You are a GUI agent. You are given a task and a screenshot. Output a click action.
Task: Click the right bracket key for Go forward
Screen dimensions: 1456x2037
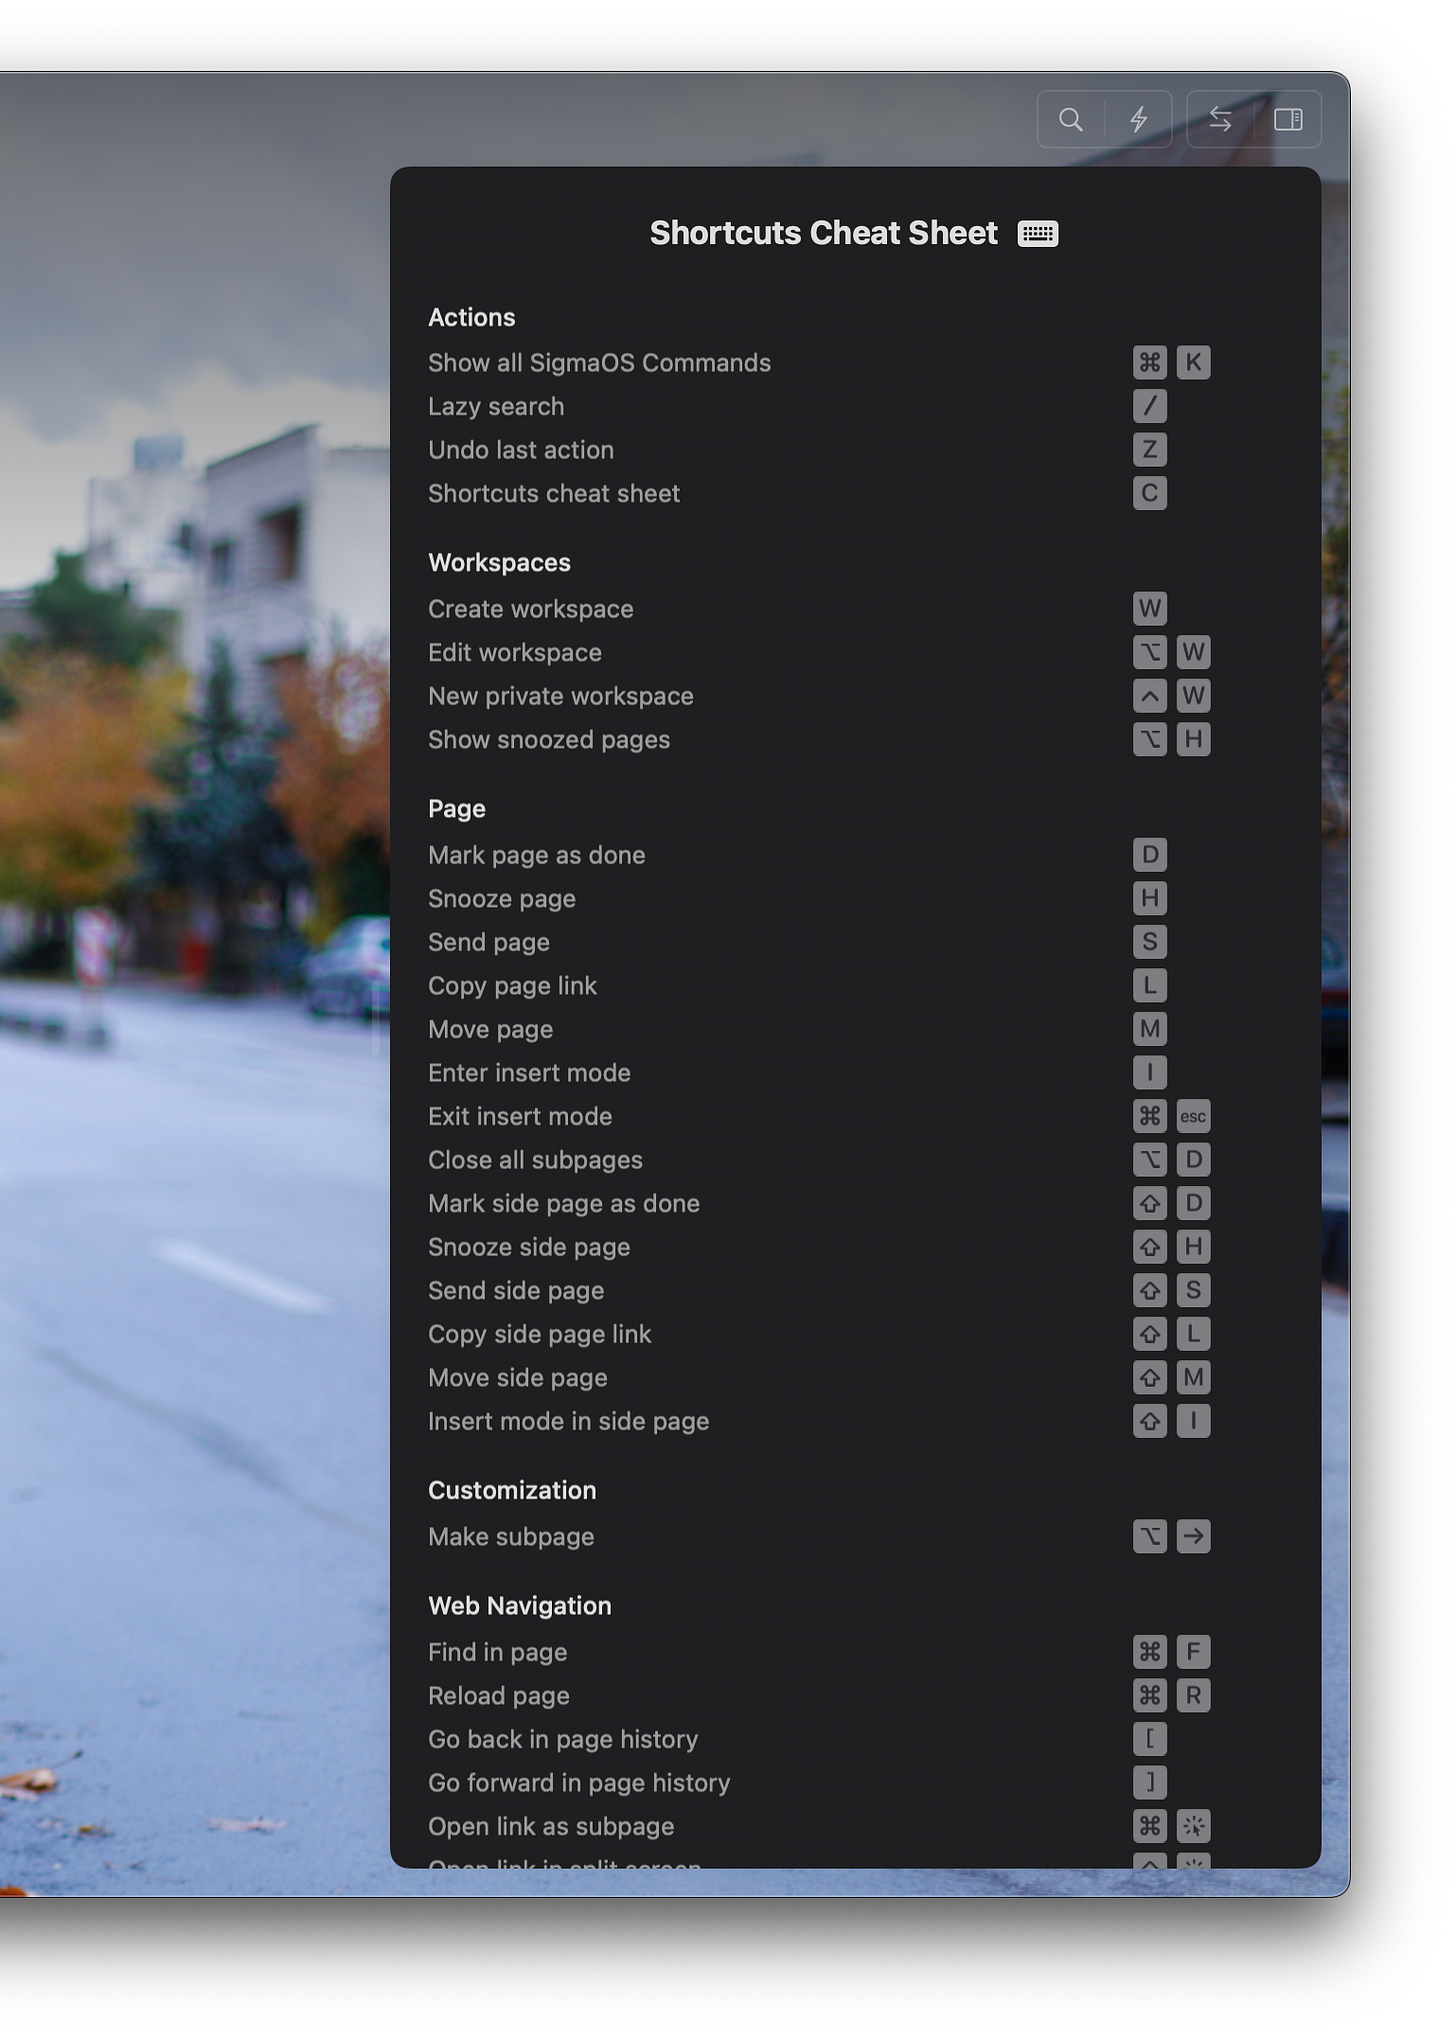pos(1150,1782)
